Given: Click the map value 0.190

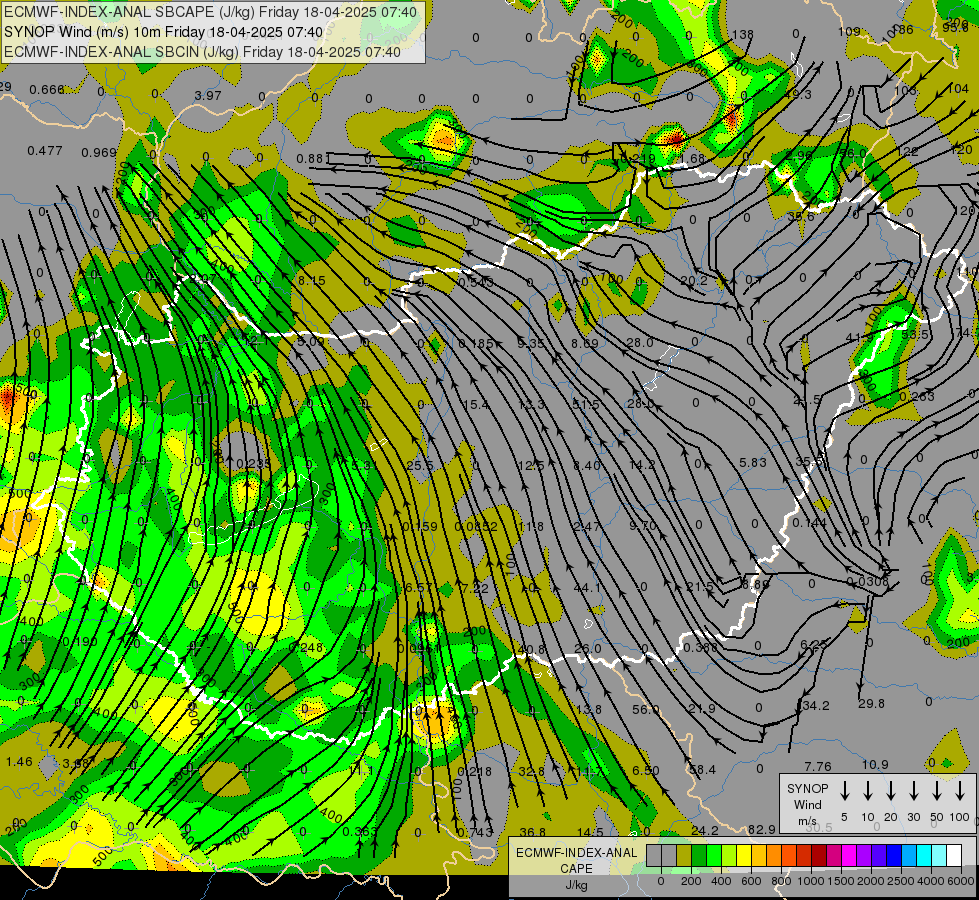Looking at the screenshot, I should click(80, 642).
